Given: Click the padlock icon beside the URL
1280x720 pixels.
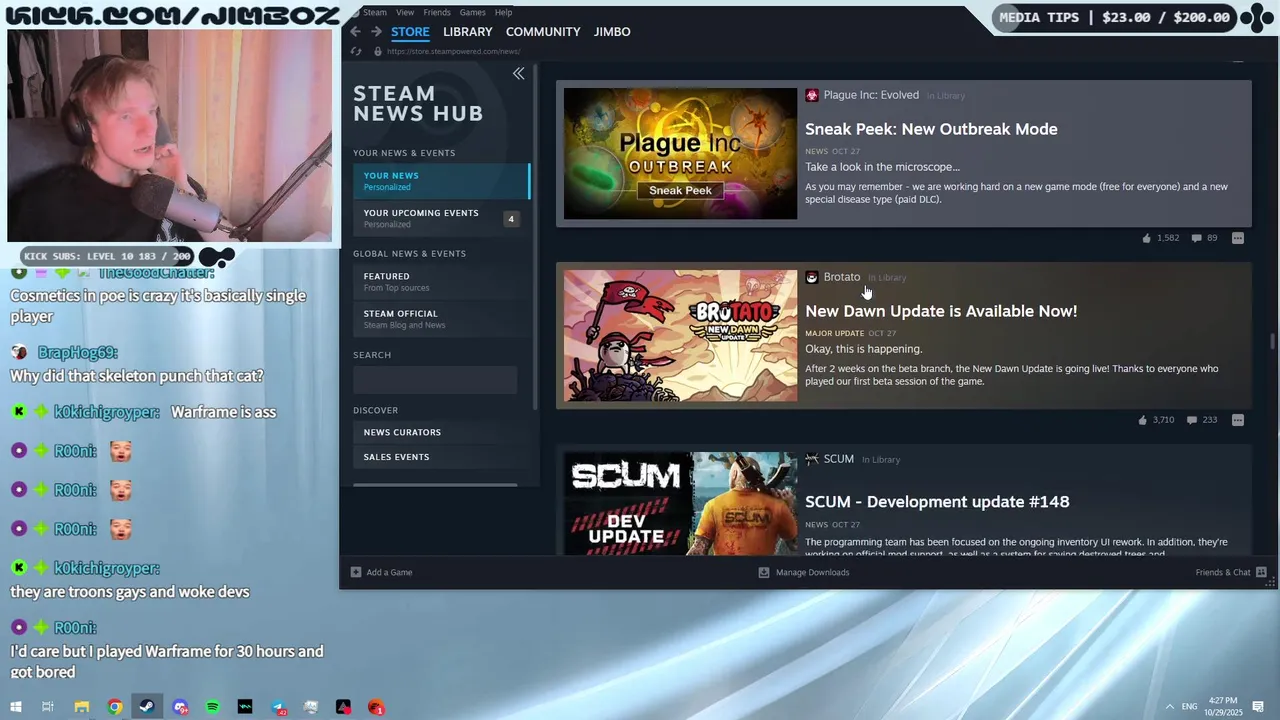Looking at the screenshot, I should point(378,51).
